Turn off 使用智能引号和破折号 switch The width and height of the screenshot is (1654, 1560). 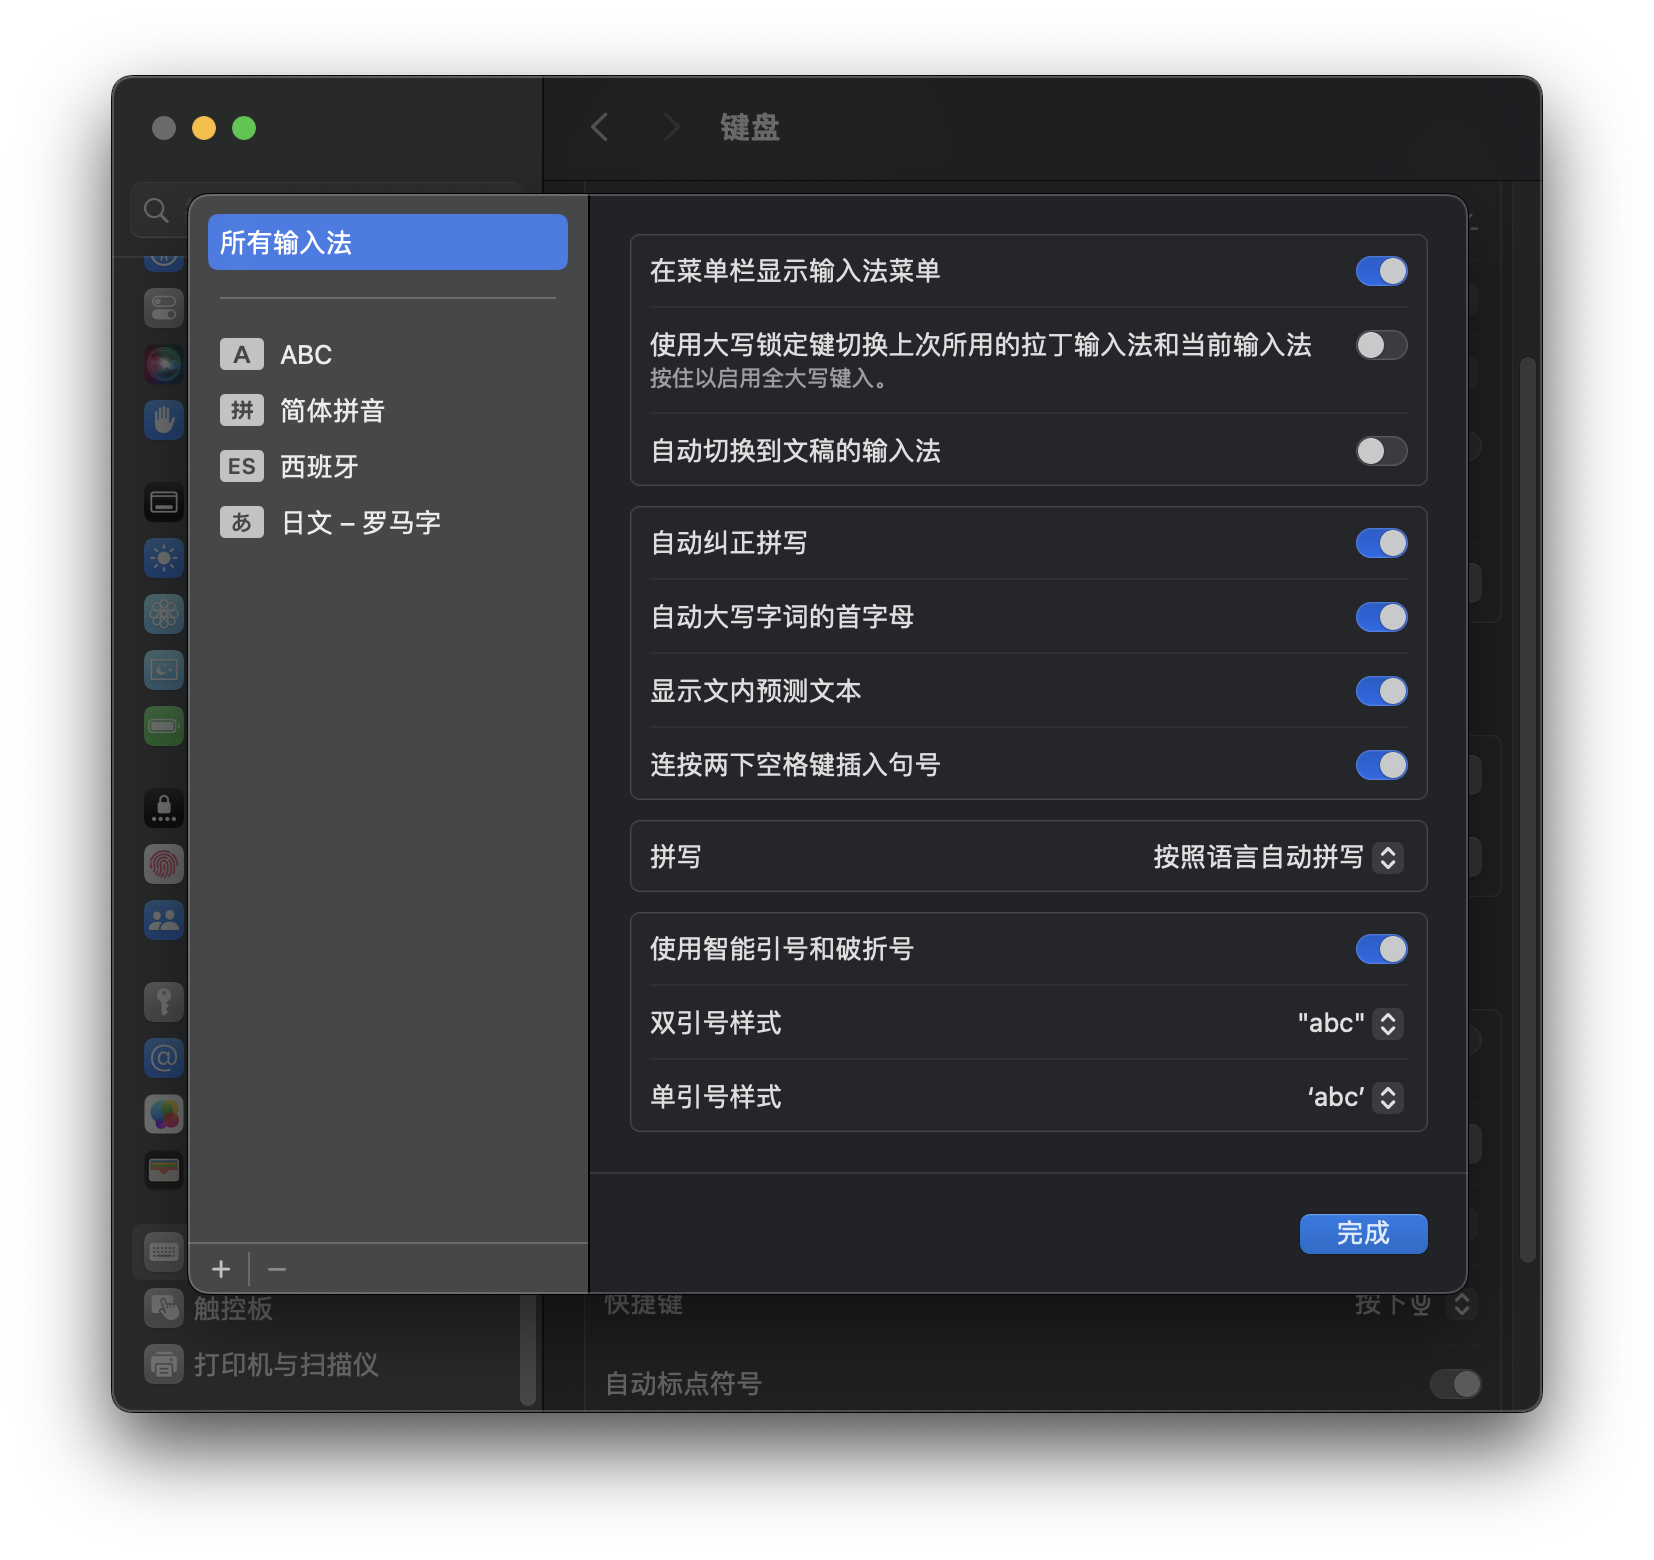(x=1381, y=949)
